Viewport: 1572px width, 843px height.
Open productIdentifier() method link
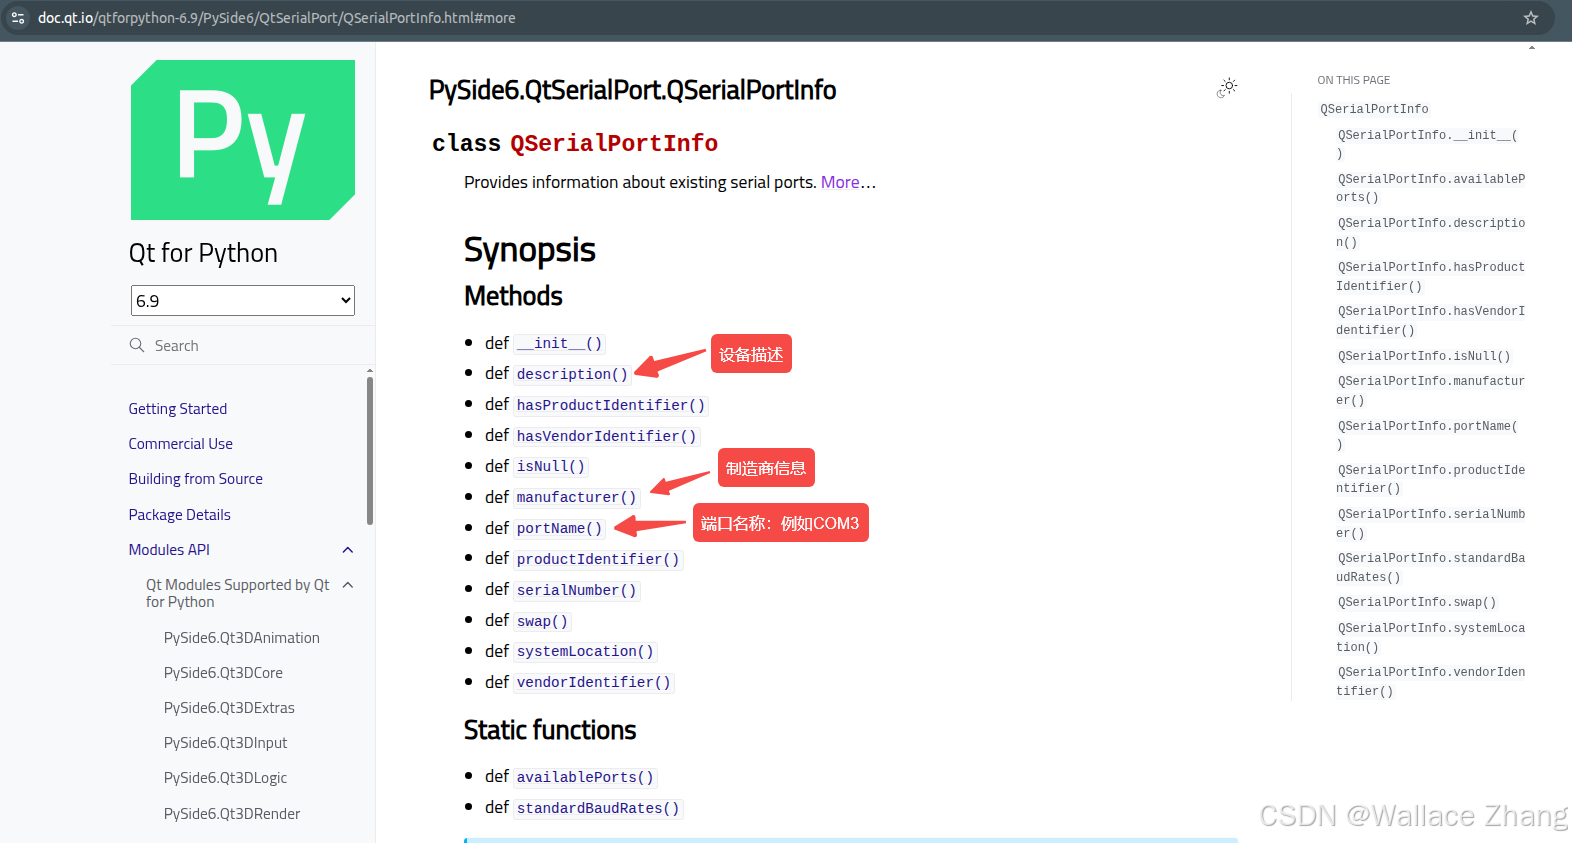tap(598, 559)
